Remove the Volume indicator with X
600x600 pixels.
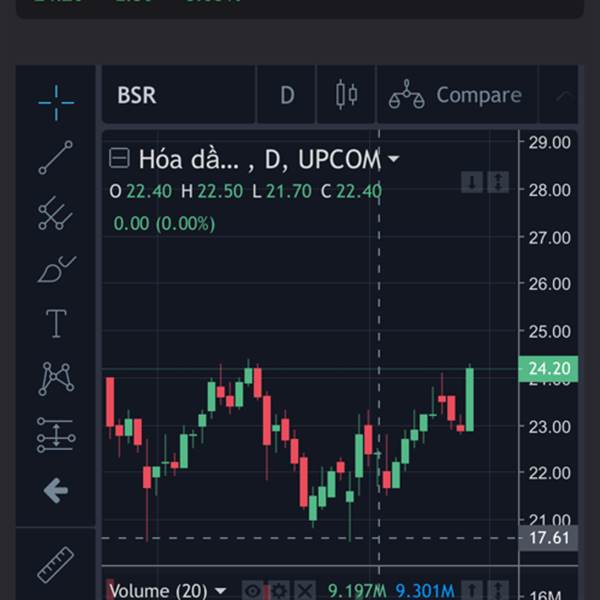pos(305,590)
